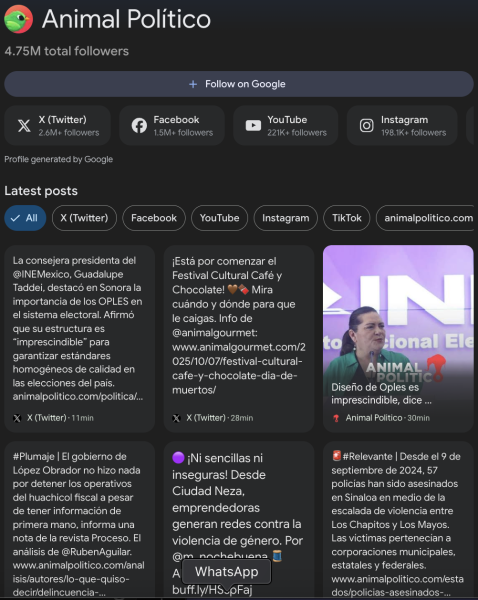Click the WhatsApp tooltip label
478x600 pixels.
(x=227, y=572)
